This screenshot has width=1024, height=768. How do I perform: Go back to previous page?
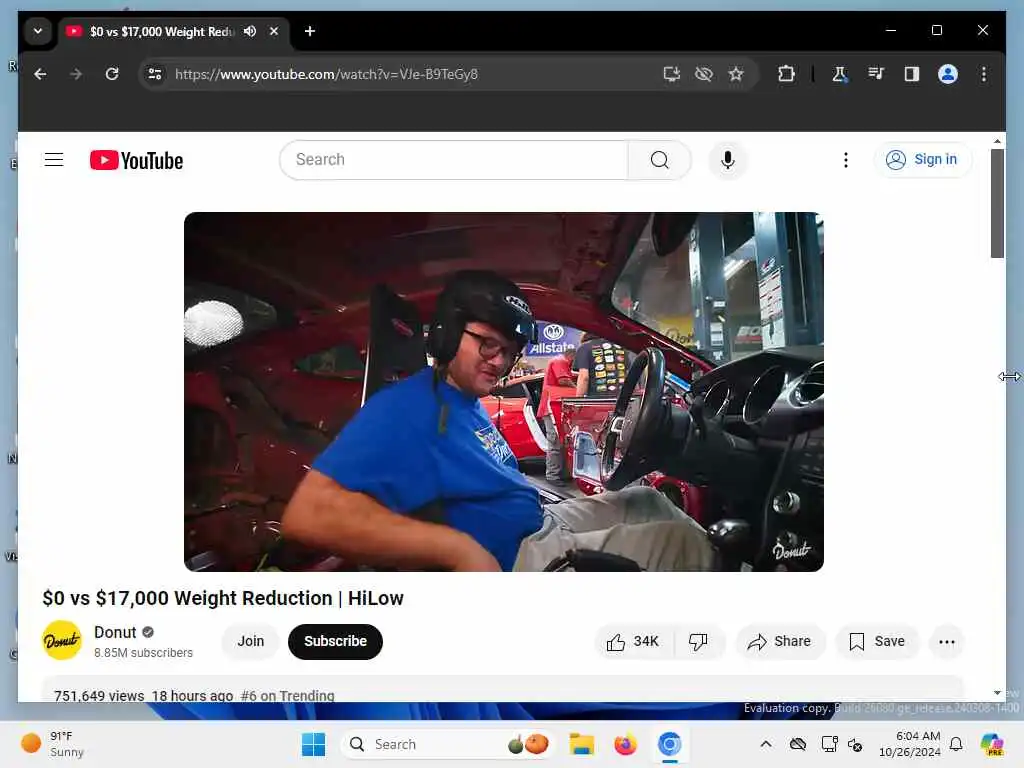(x=40, y=74)
